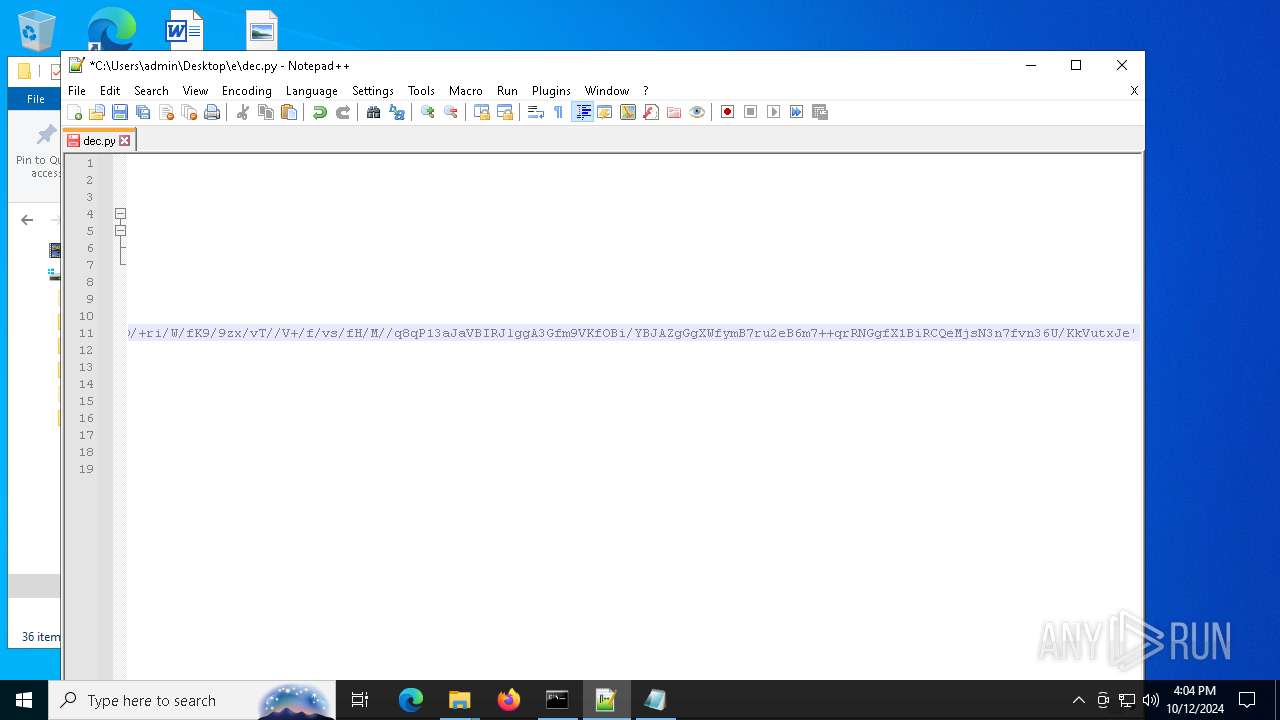
Task: Open the ? help menu
Action: (x=646, y=91)
